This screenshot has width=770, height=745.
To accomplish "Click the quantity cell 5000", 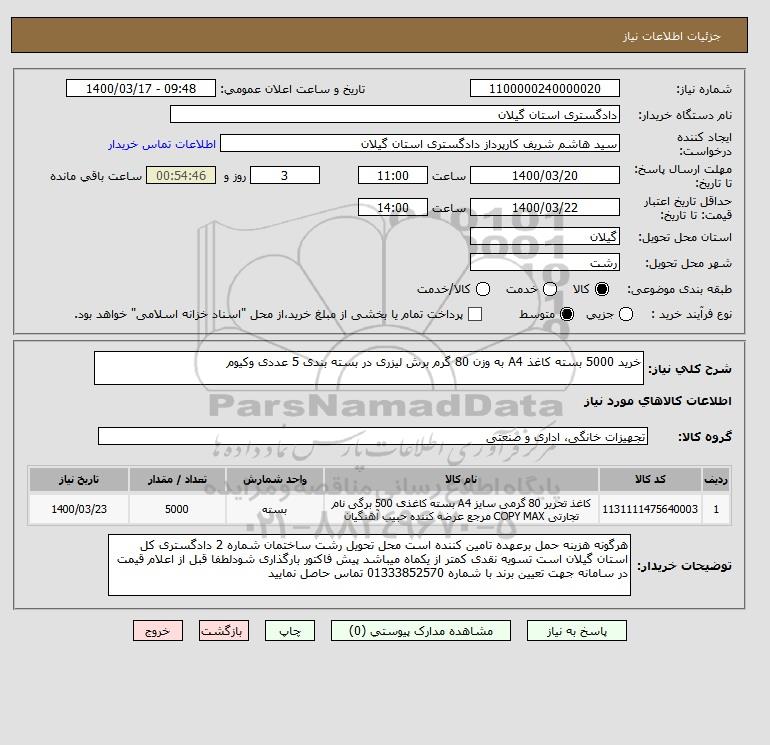I will [177, 509].
